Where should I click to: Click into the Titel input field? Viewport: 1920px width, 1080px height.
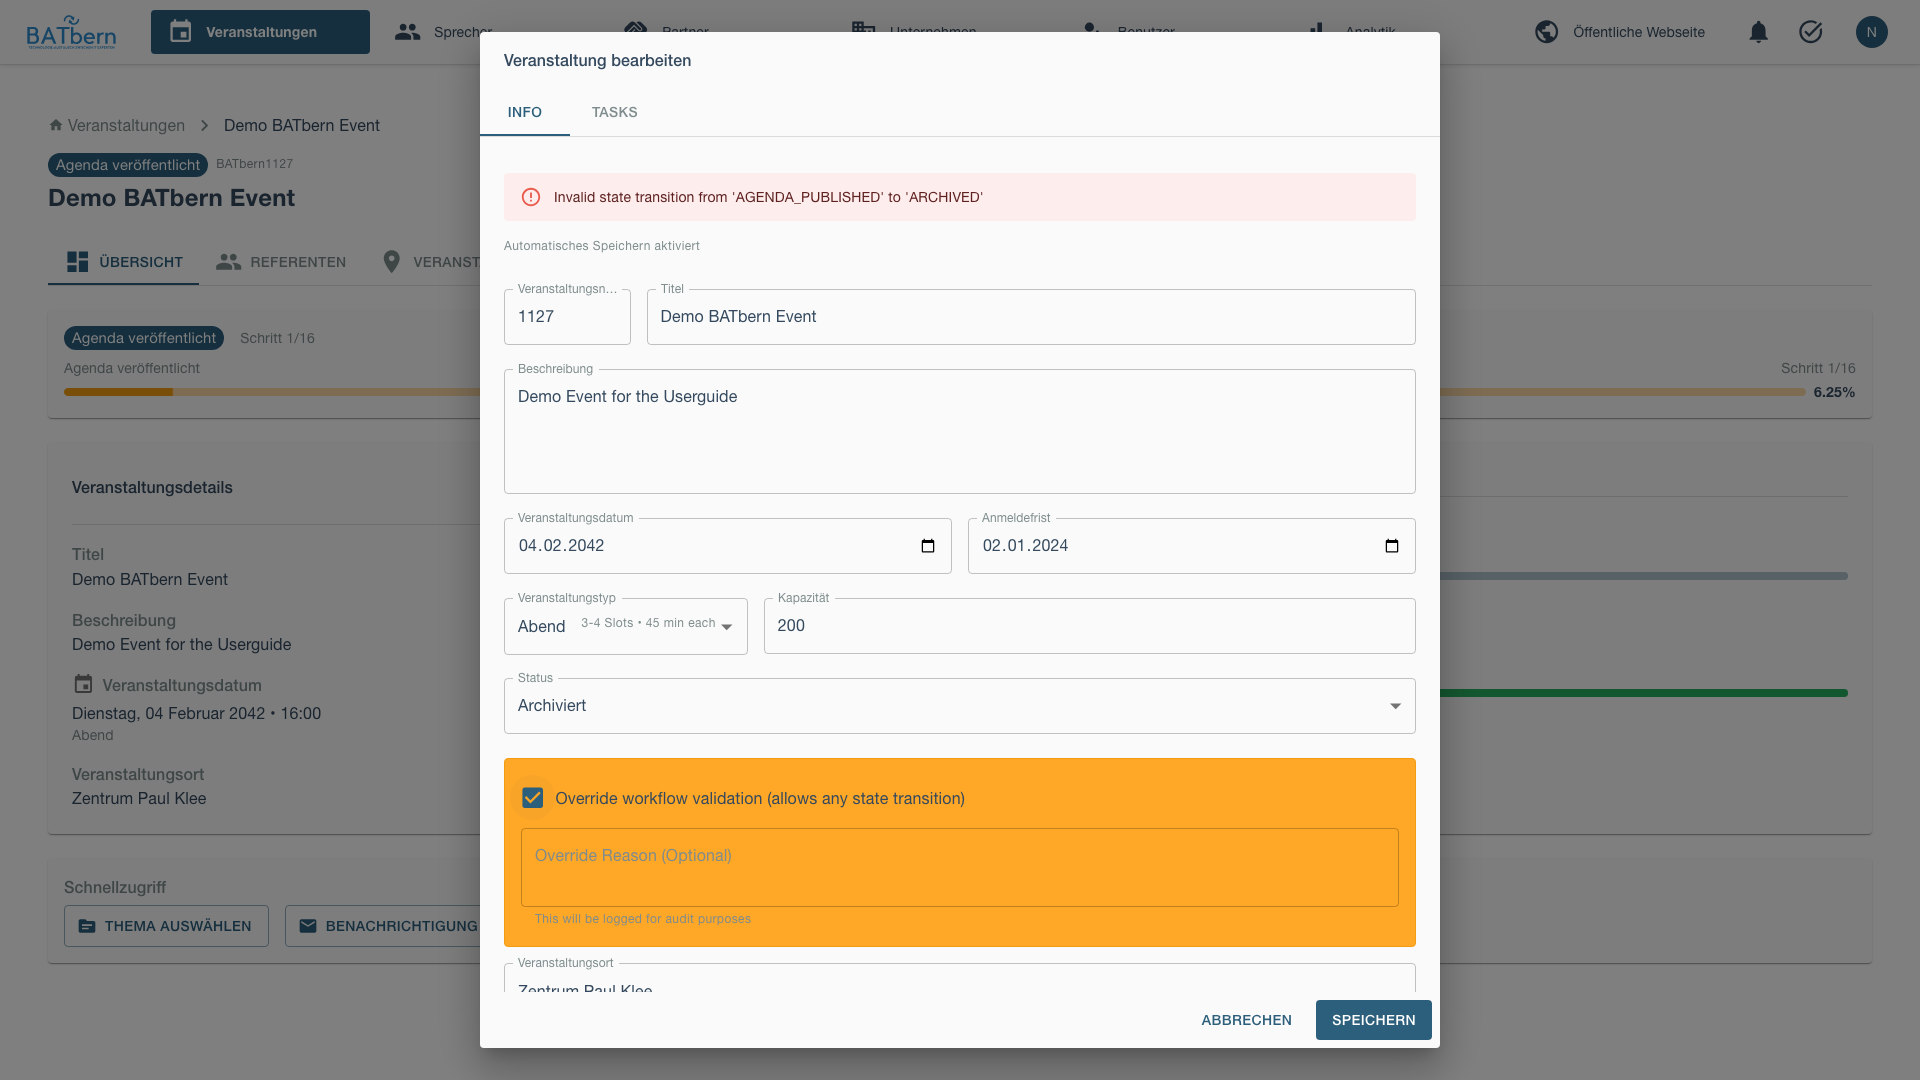point(1031,317)
